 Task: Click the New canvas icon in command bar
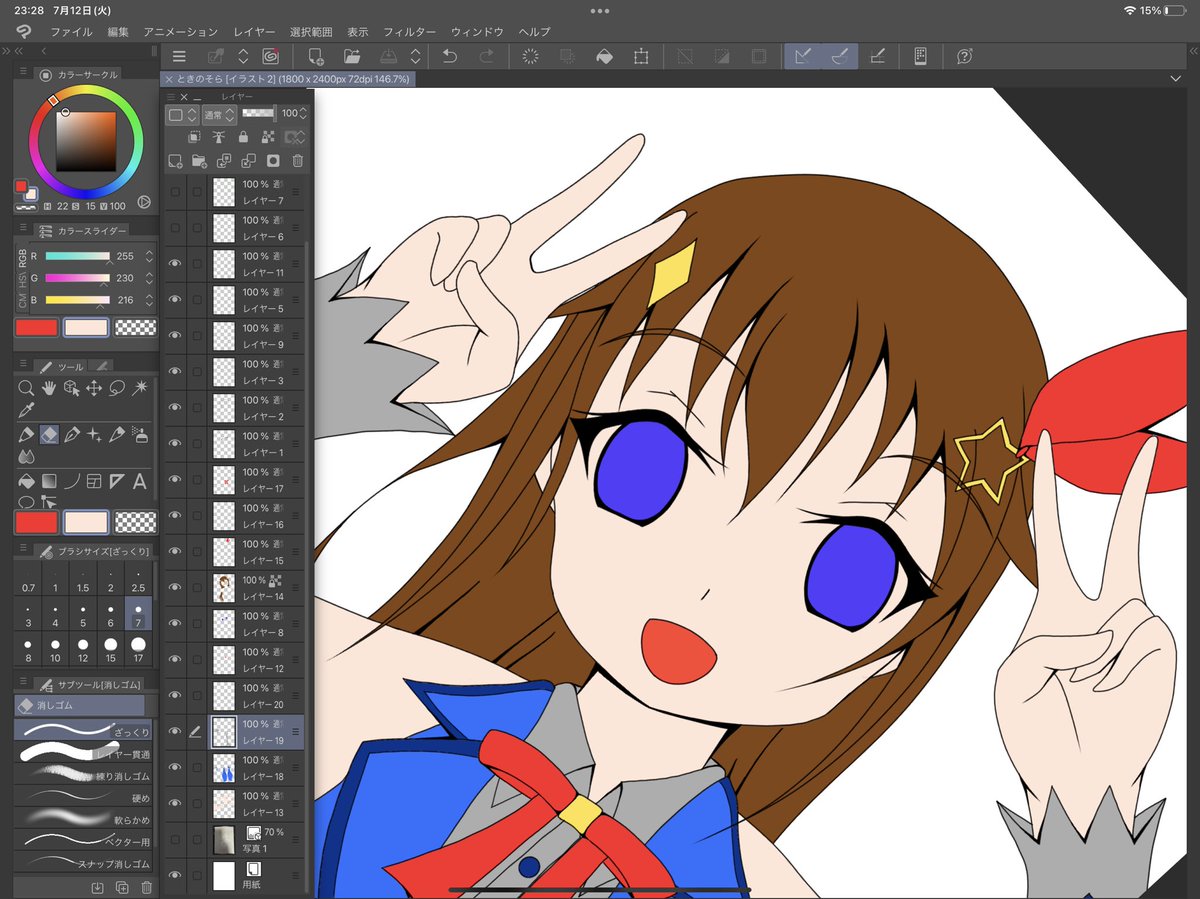(316, 57)
